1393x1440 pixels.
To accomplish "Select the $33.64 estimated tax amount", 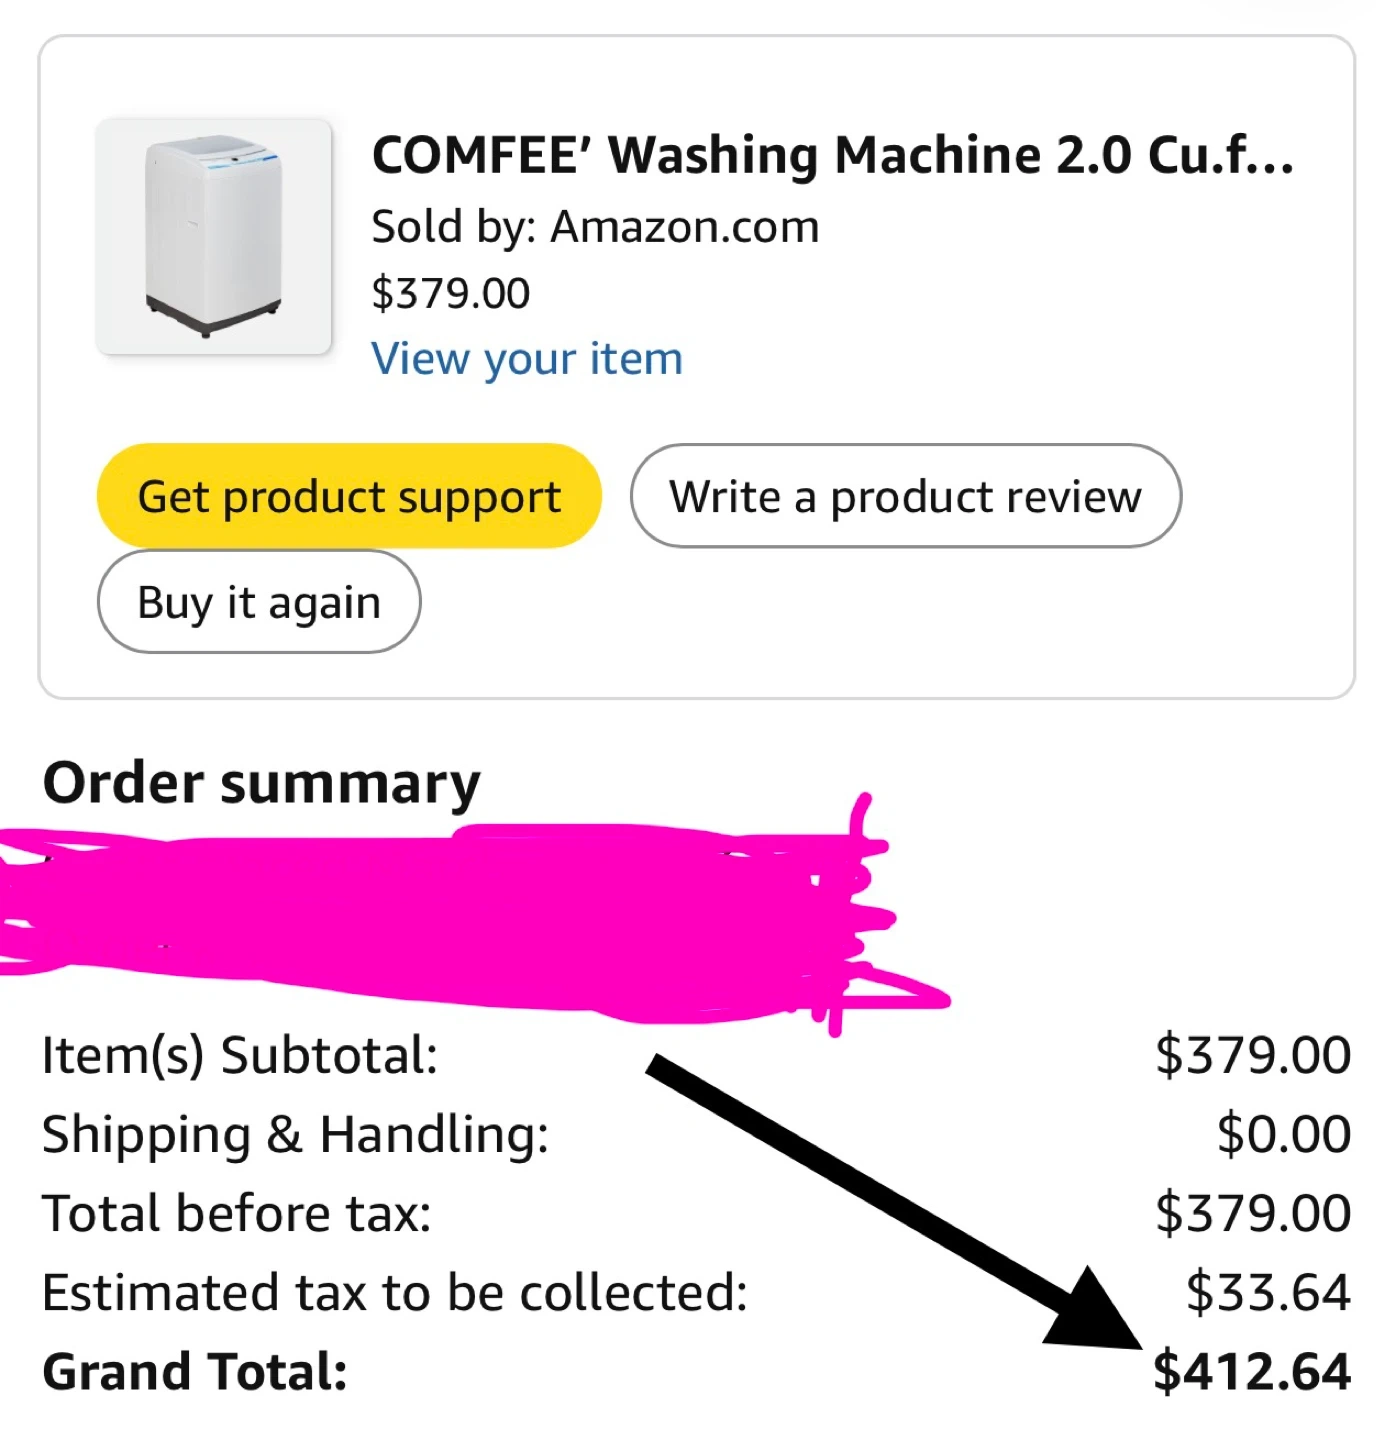I will click(x=1268, y=1293).
